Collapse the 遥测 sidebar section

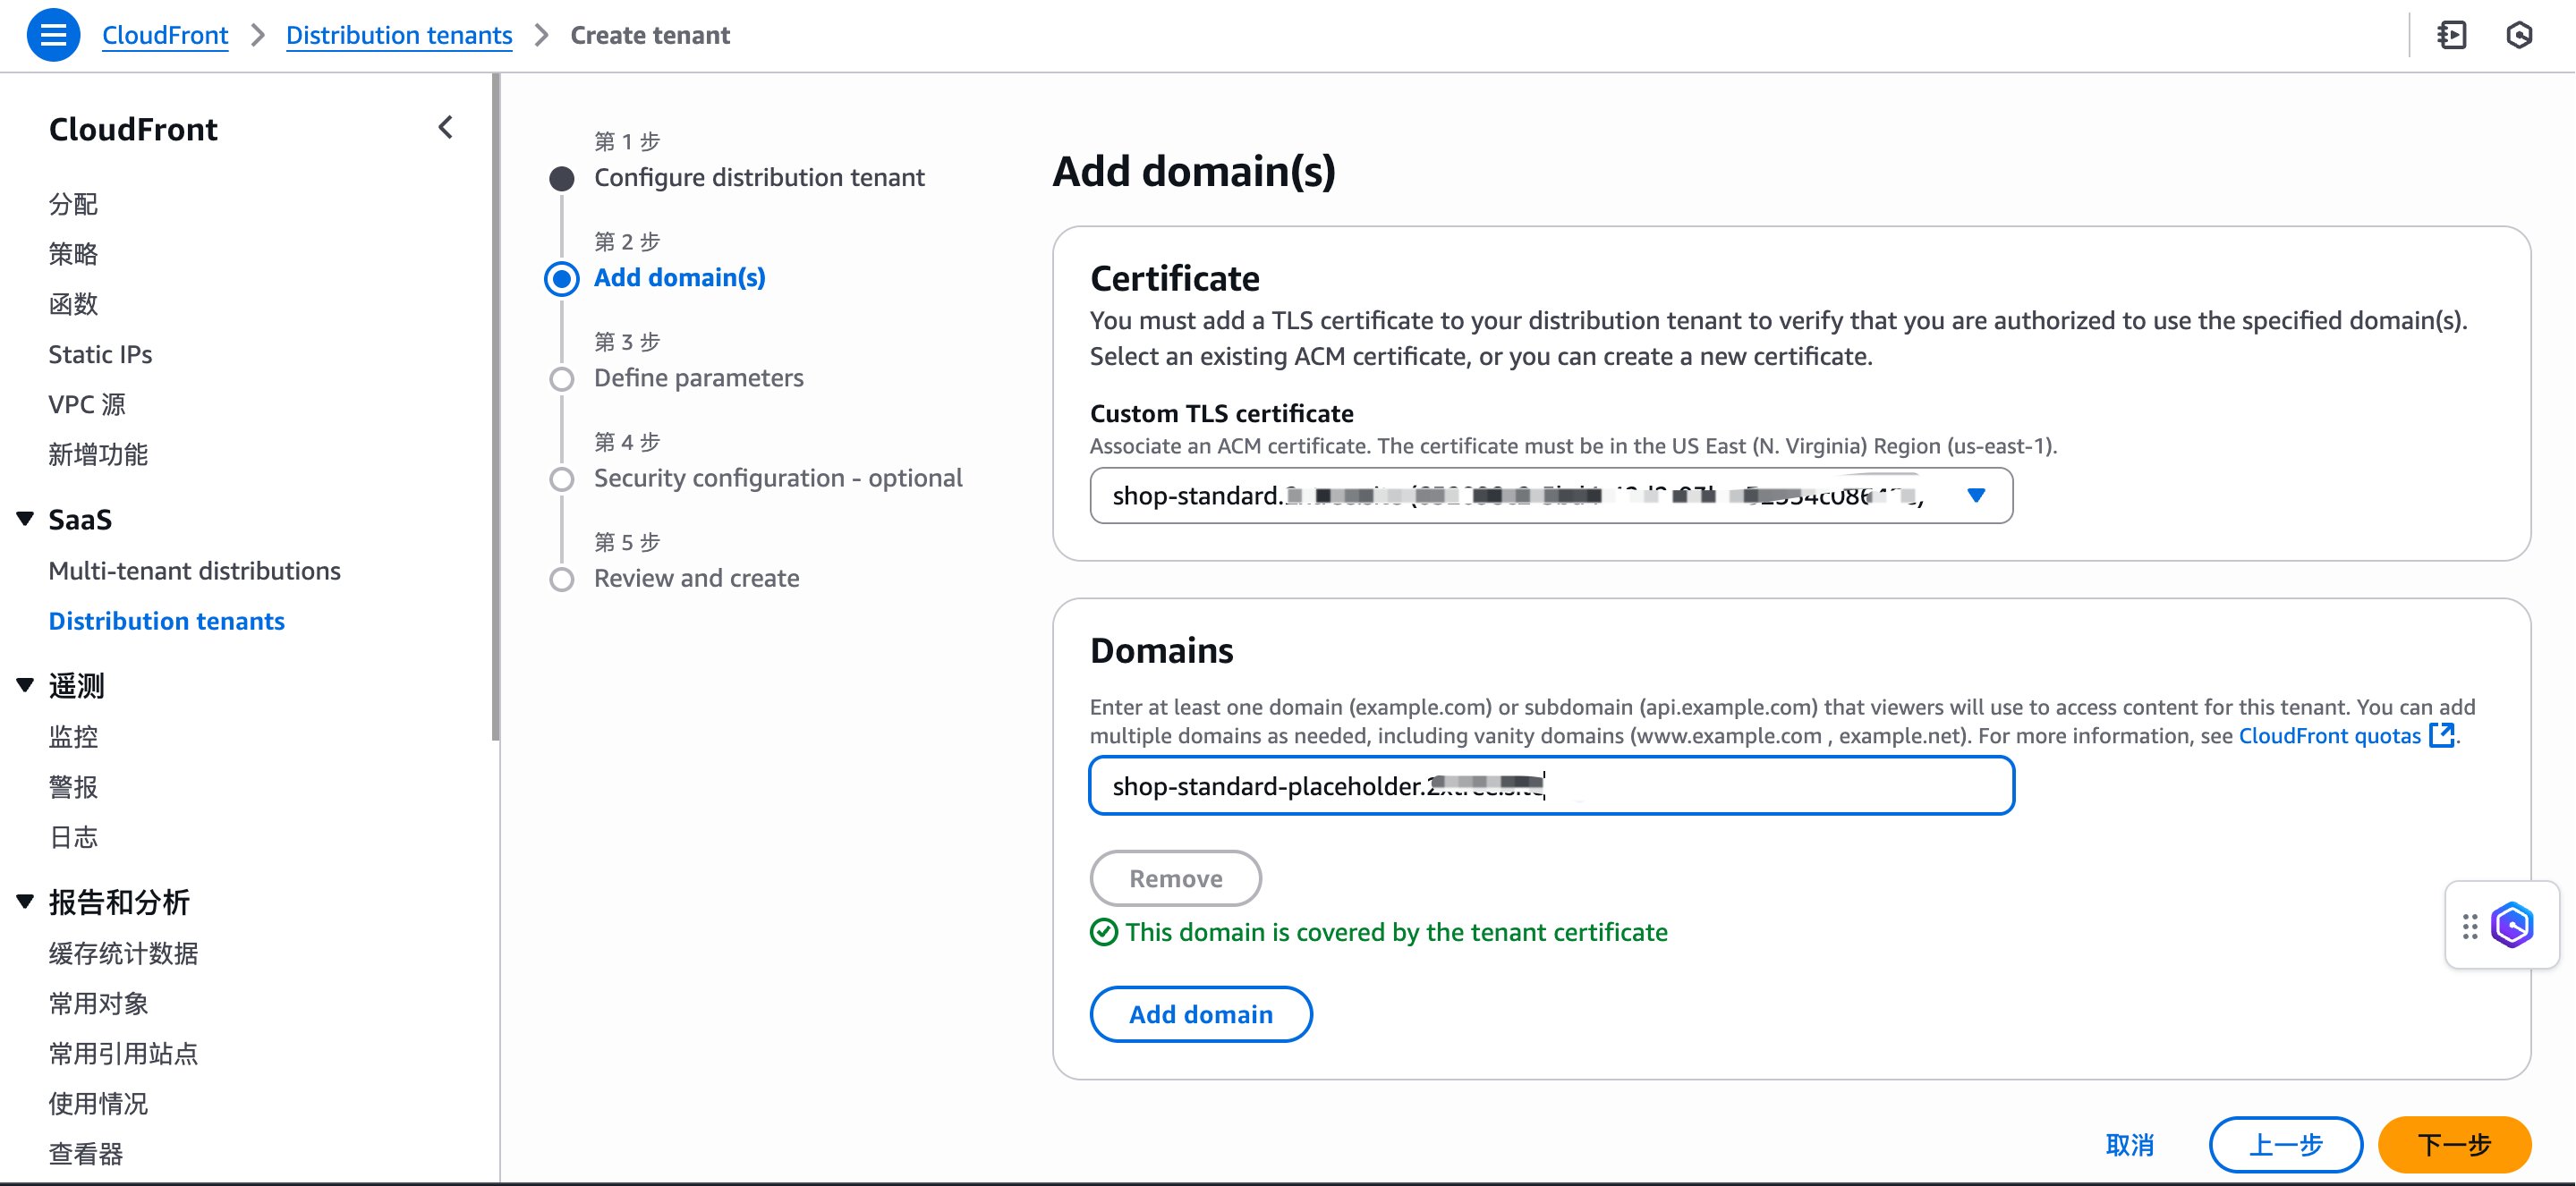tap(25, 685)
